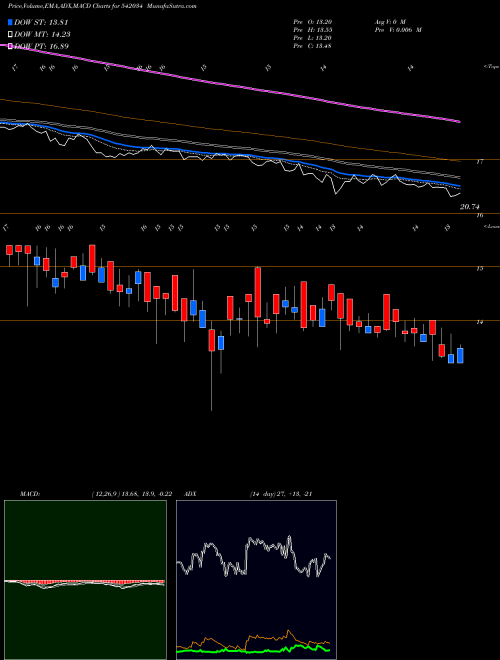Click the 'Avg V: 0 M' volume text
500x660 pixels.
pyautogui.click(x=390, y=21)
